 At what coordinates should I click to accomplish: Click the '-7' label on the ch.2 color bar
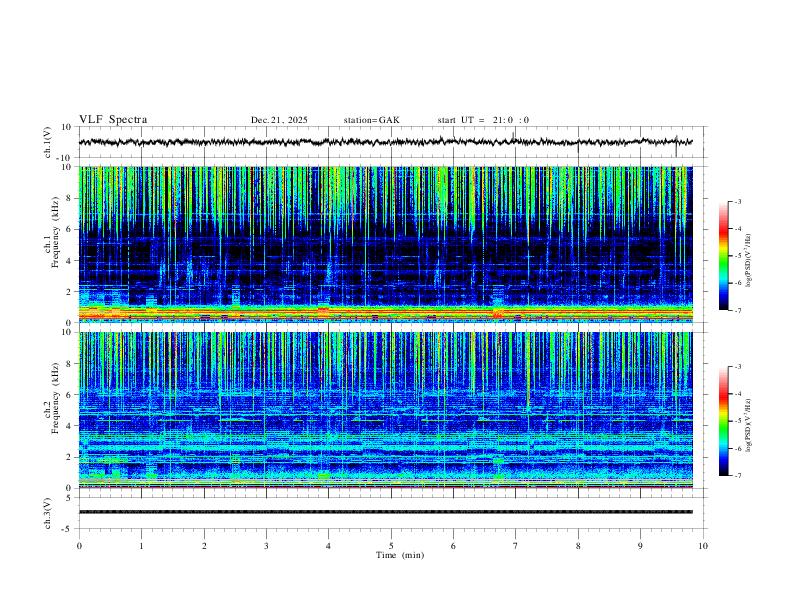point(738,476)
